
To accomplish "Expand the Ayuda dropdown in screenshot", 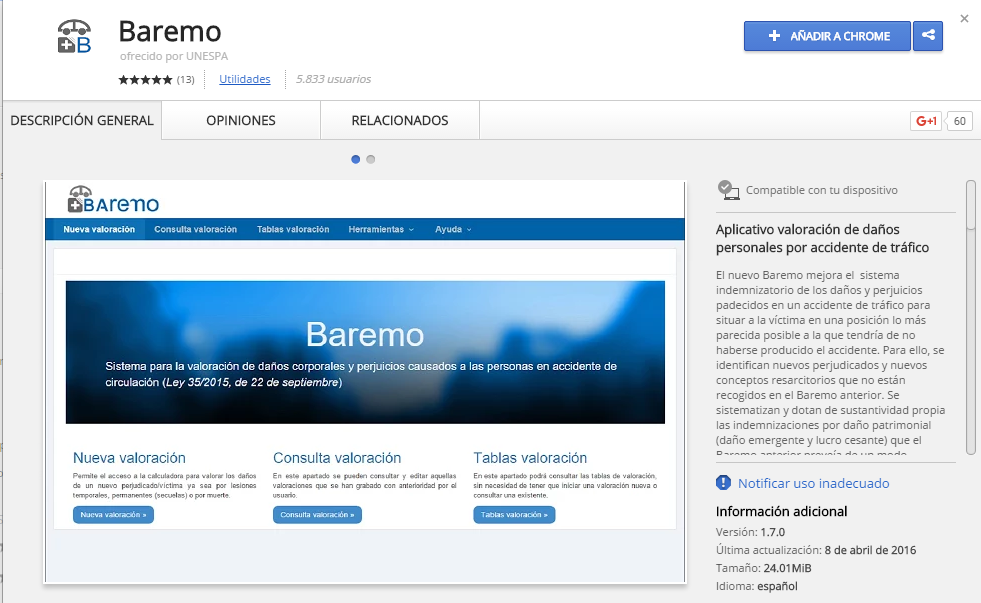I will pos(453,229).
